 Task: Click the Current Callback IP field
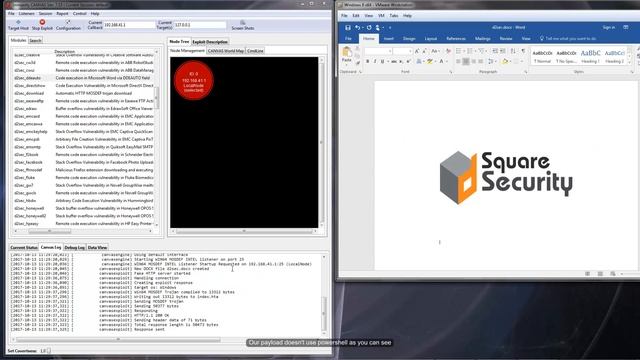coord(129,25)
